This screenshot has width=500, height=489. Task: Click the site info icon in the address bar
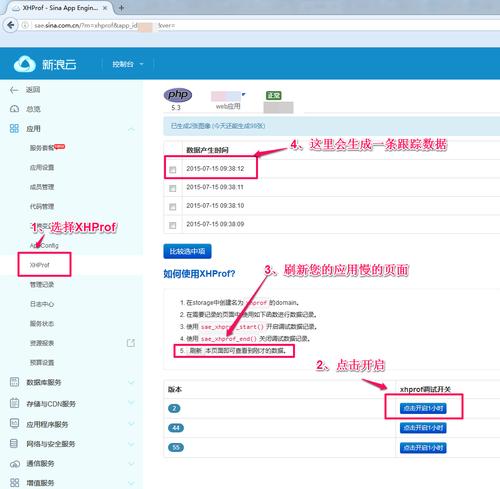pos(25,25)
